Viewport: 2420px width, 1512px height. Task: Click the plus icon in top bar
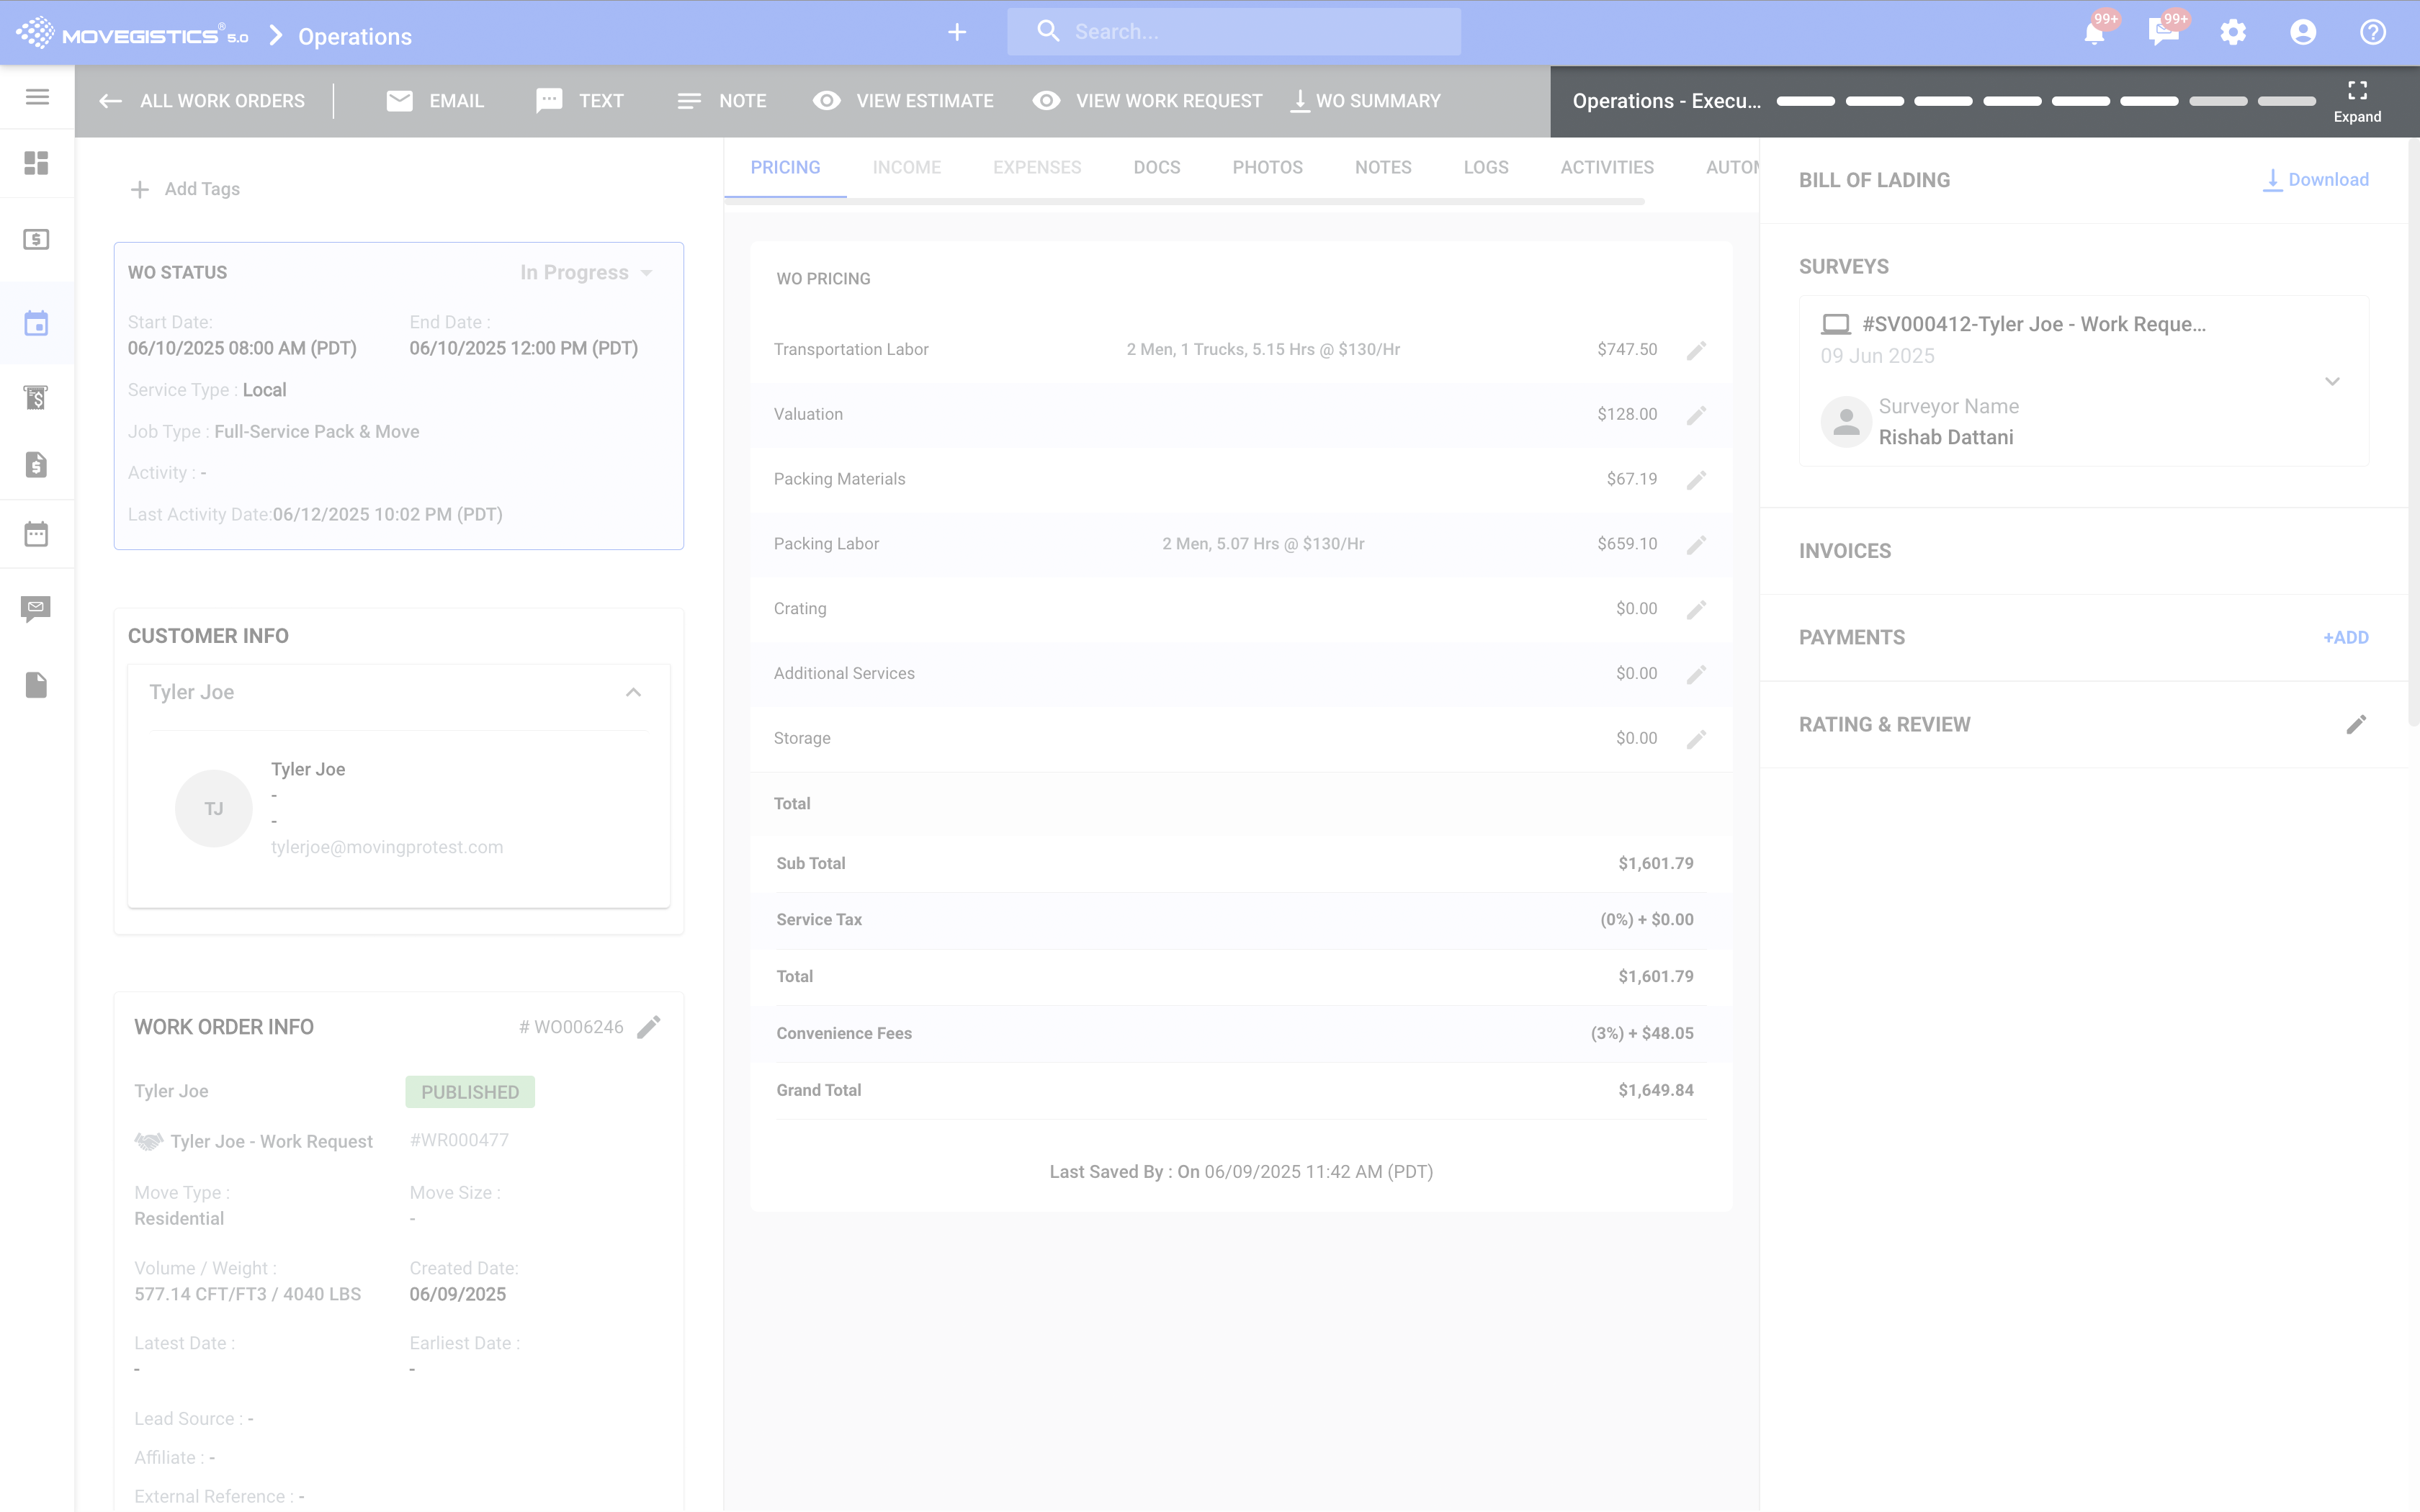[957, 33]
